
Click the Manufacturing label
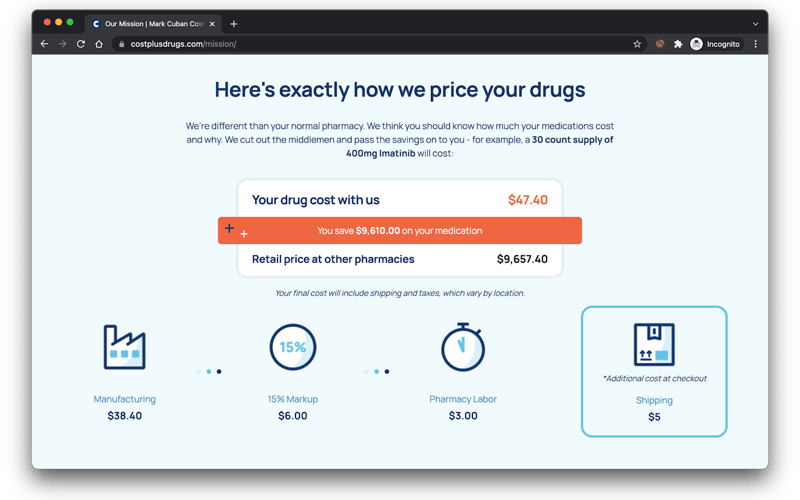coord(124,399)
